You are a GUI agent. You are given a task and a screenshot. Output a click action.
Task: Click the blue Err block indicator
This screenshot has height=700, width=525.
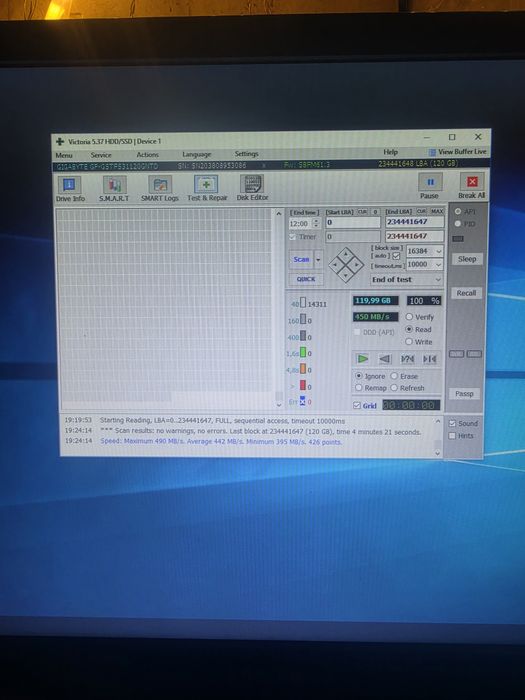point(303,401)
